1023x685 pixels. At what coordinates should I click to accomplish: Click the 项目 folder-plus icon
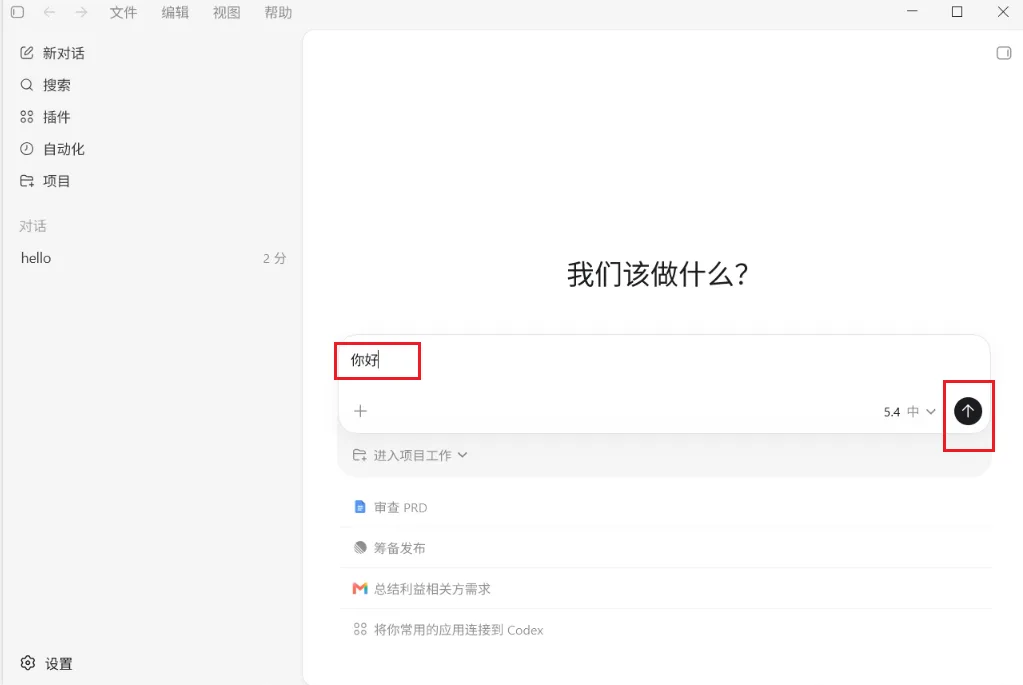27,181
